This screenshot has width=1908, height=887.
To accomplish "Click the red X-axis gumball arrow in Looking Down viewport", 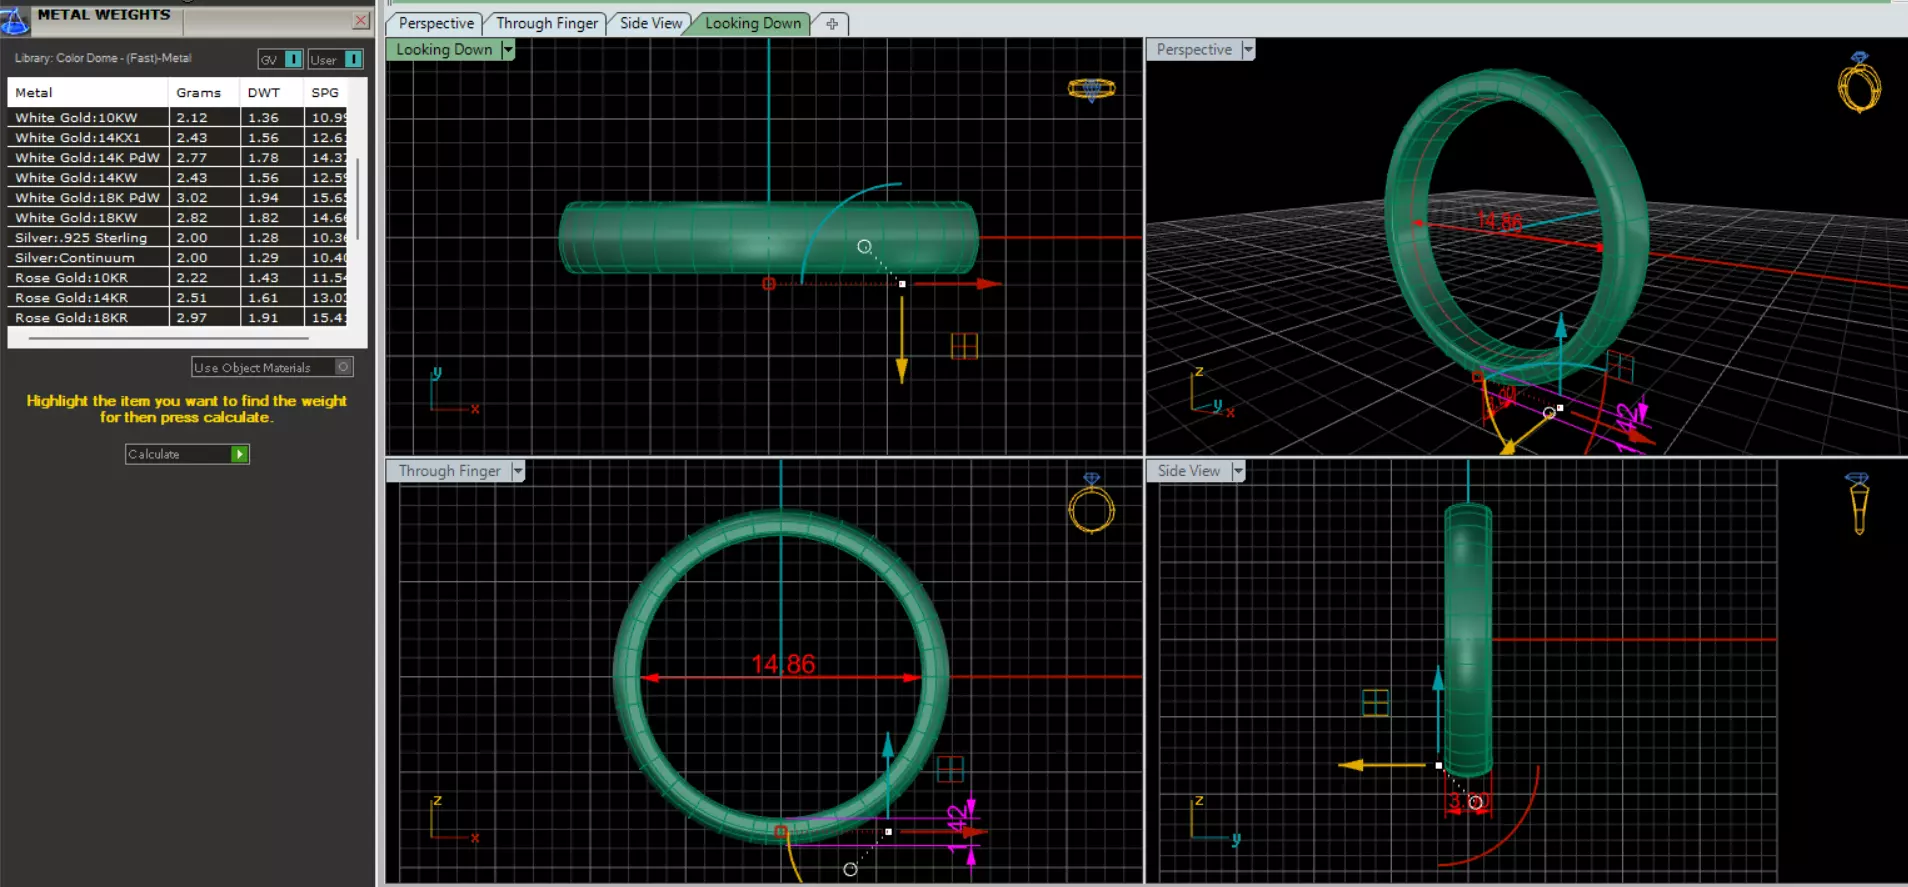I will [956, 284].
